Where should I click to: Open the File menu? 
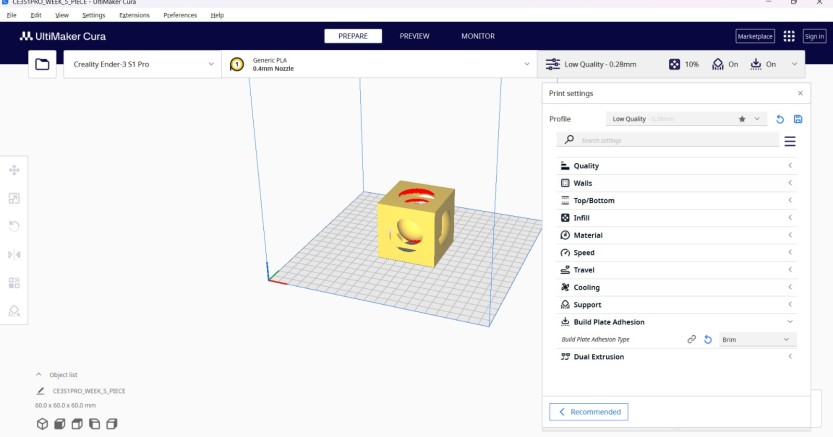[x=12, y=15]
